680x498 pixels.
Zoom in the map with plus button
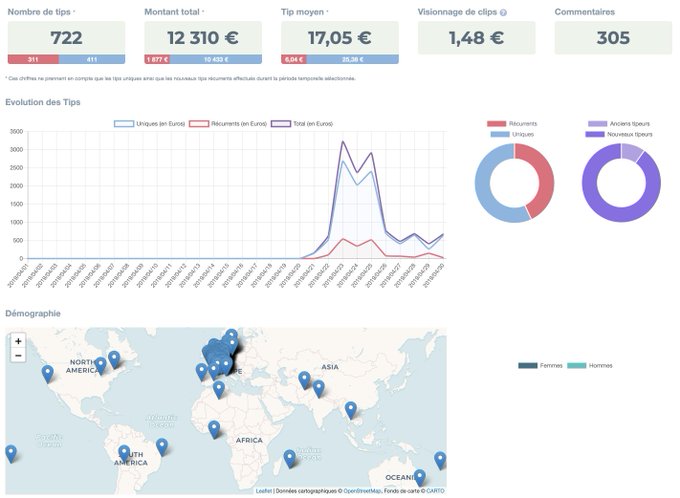click(x=18, y=341)
